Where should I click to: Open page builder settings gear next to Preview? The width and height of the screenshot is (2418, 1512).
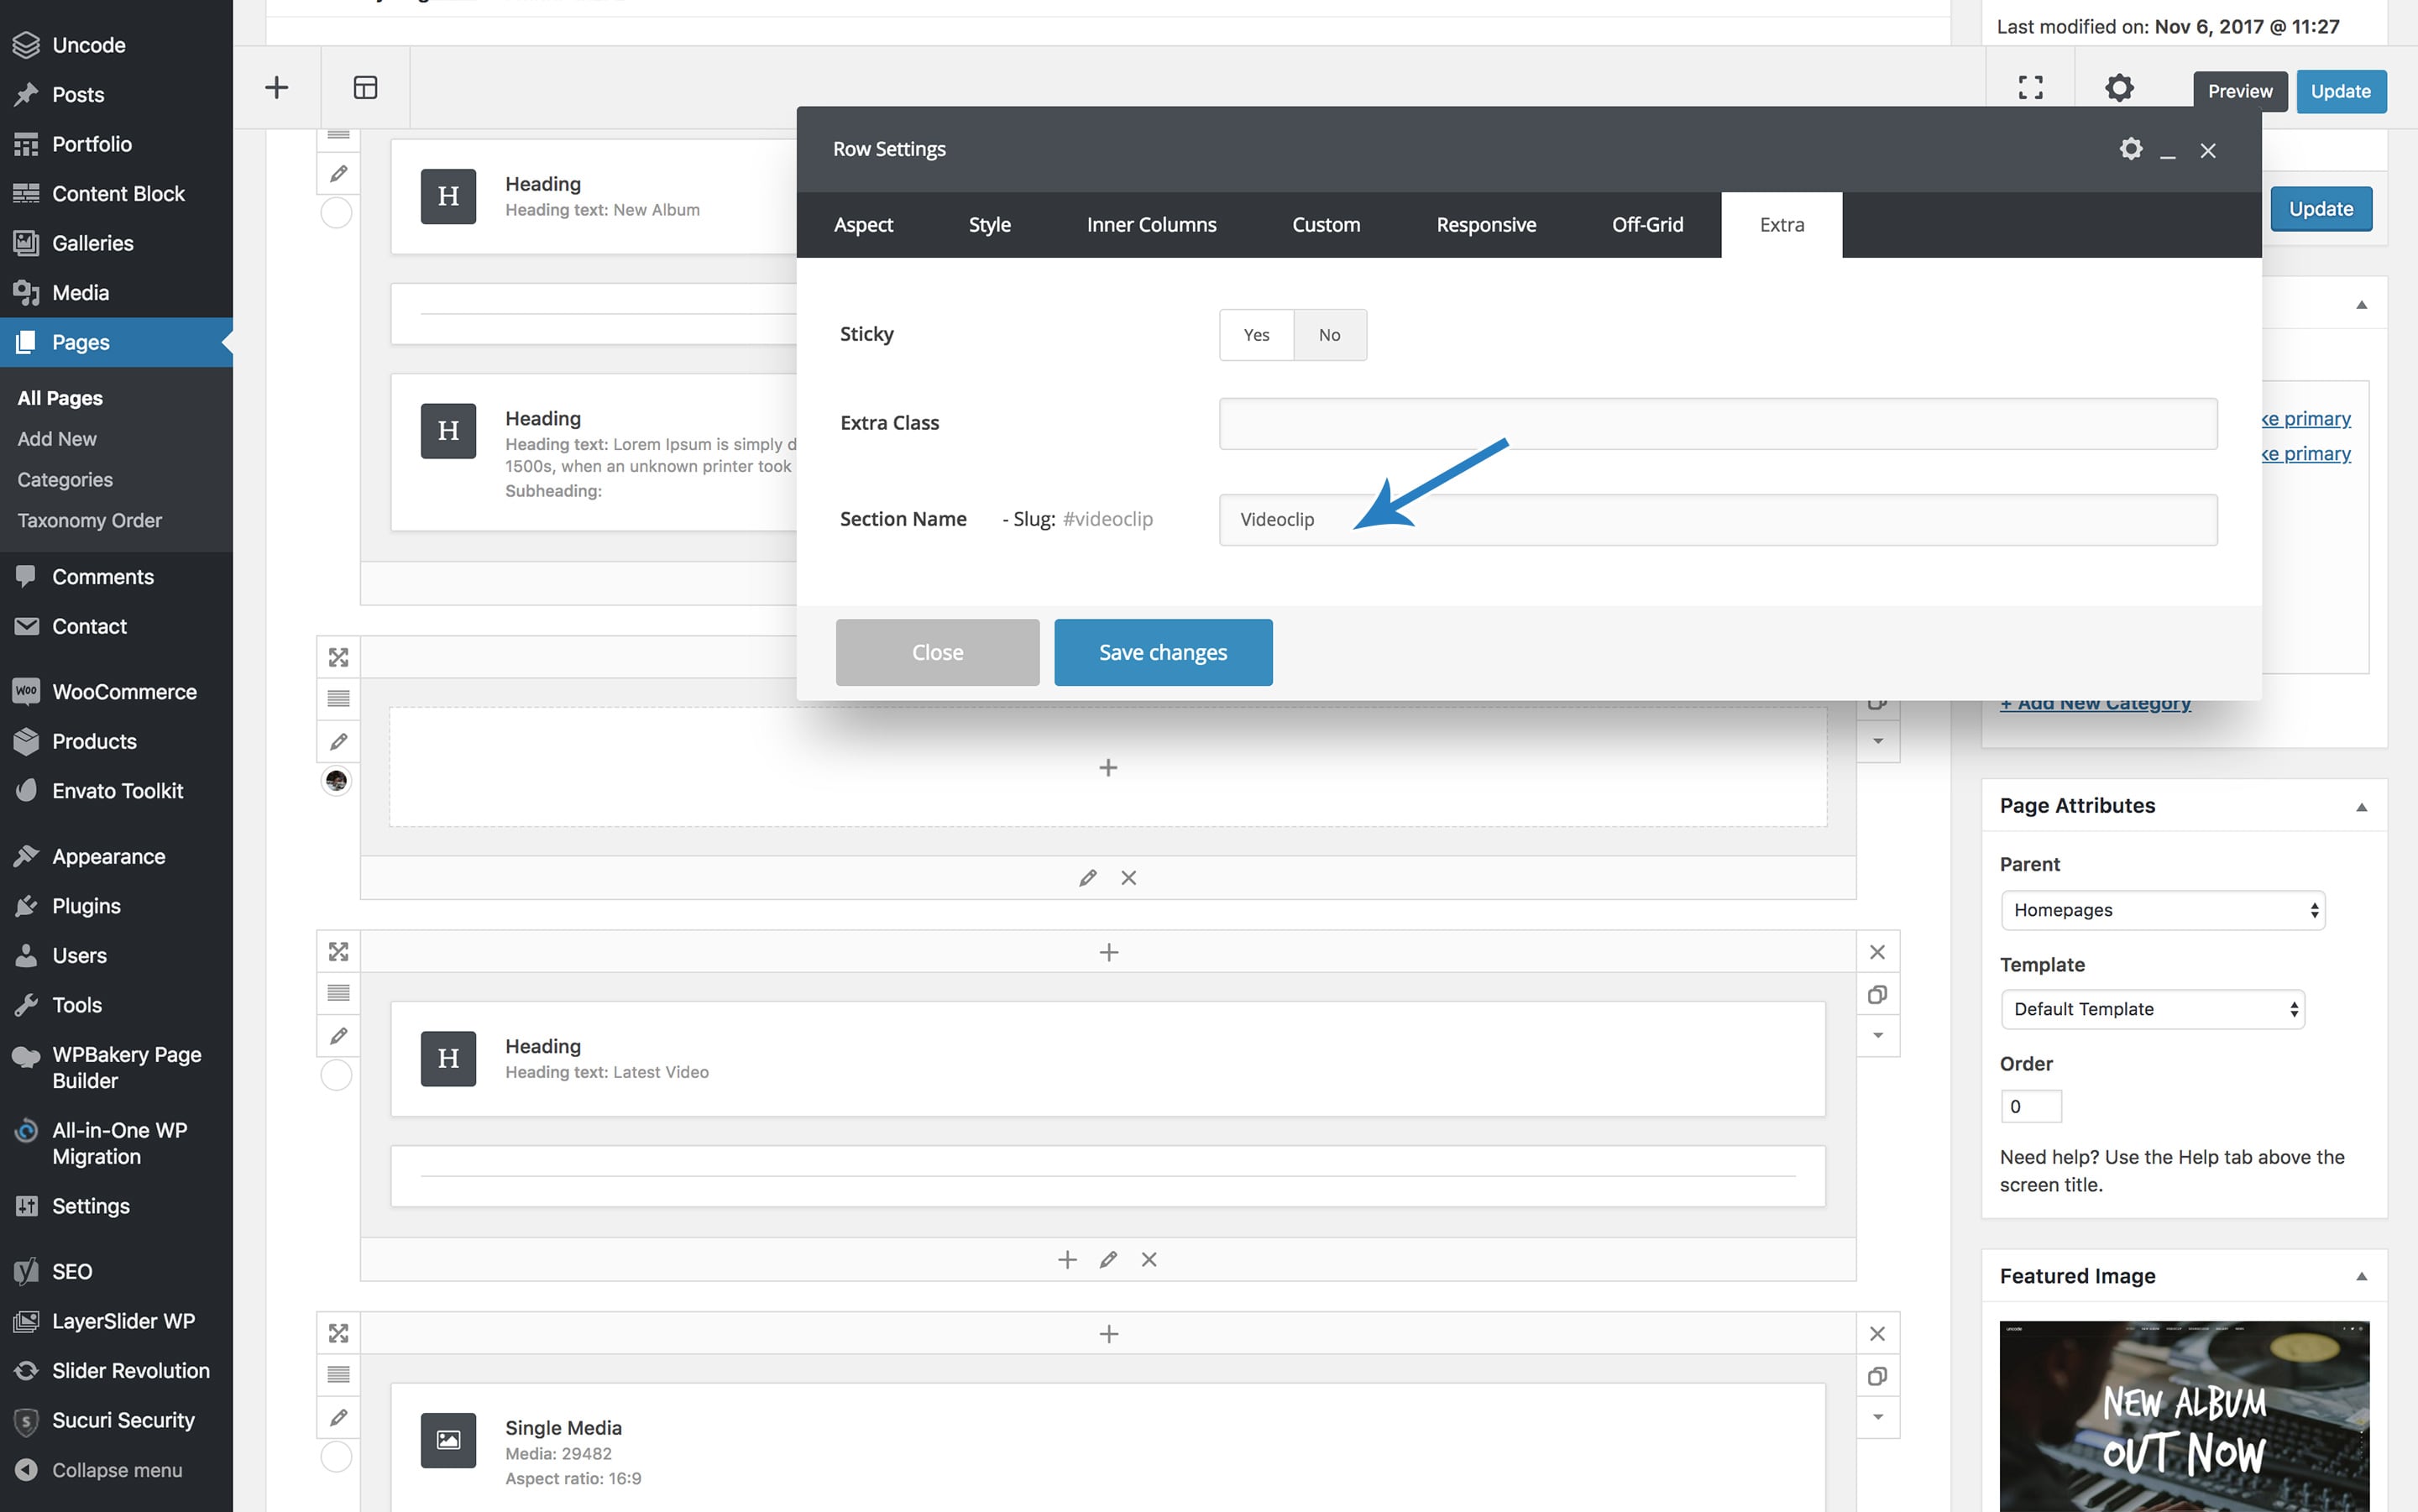(x=2119, y=88)
